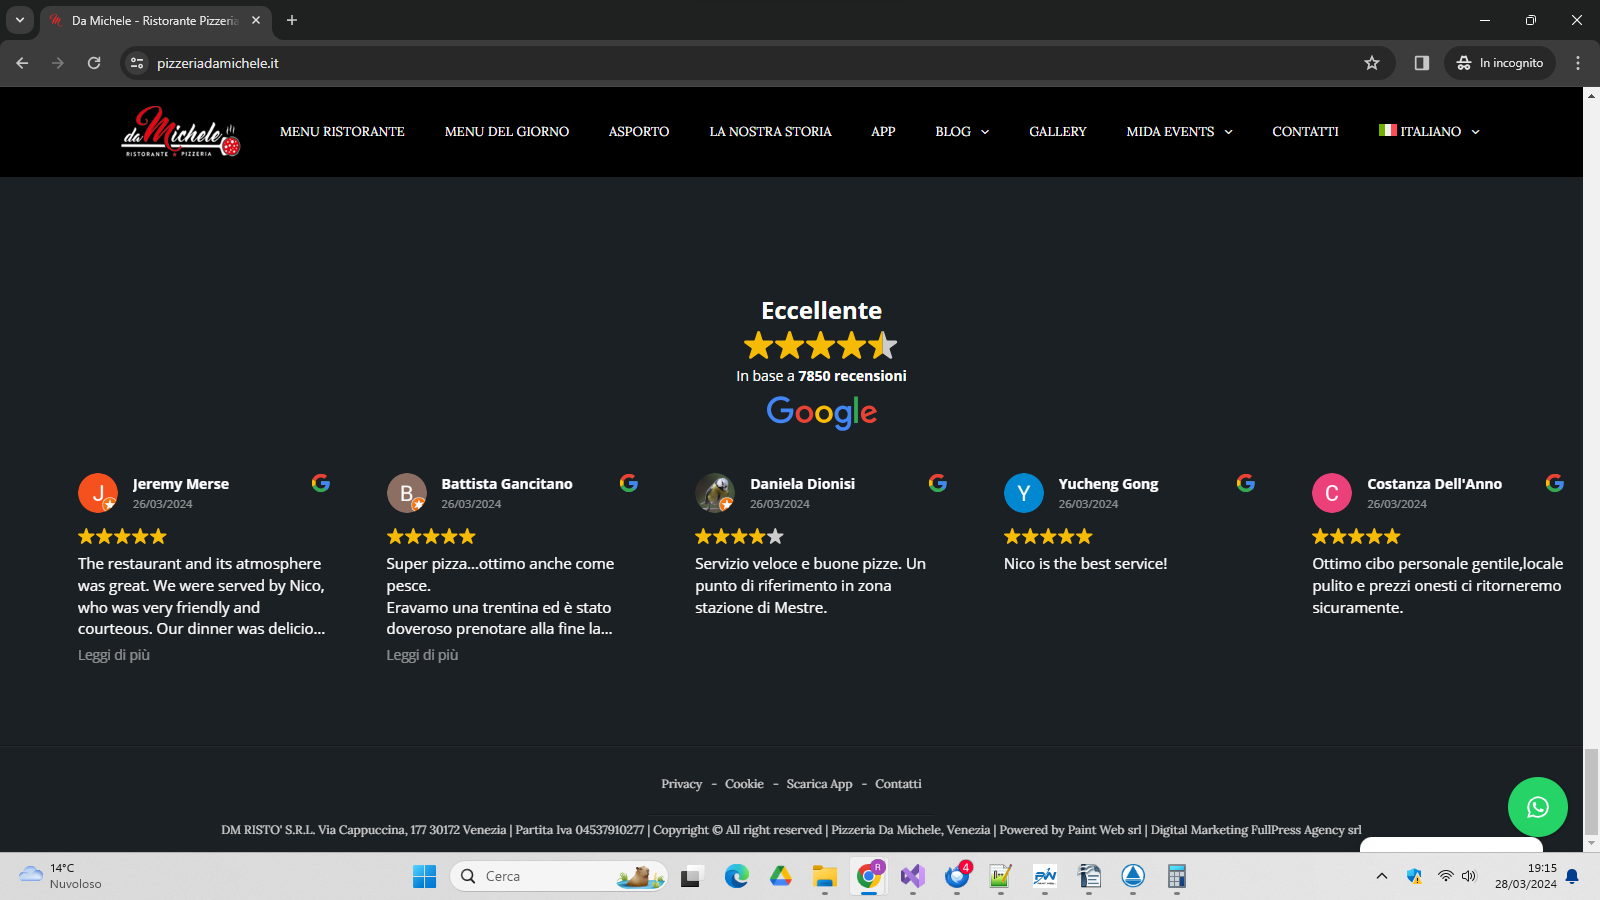Read more of Battista Gancitano's review
The width and height of the screenshot is (1600, 900).
coord(422,655)
